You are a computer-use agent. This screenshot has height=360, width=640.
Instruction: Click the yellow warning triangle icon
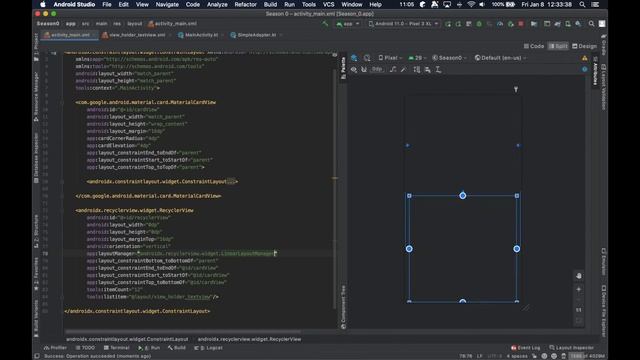tap(584, 58)
